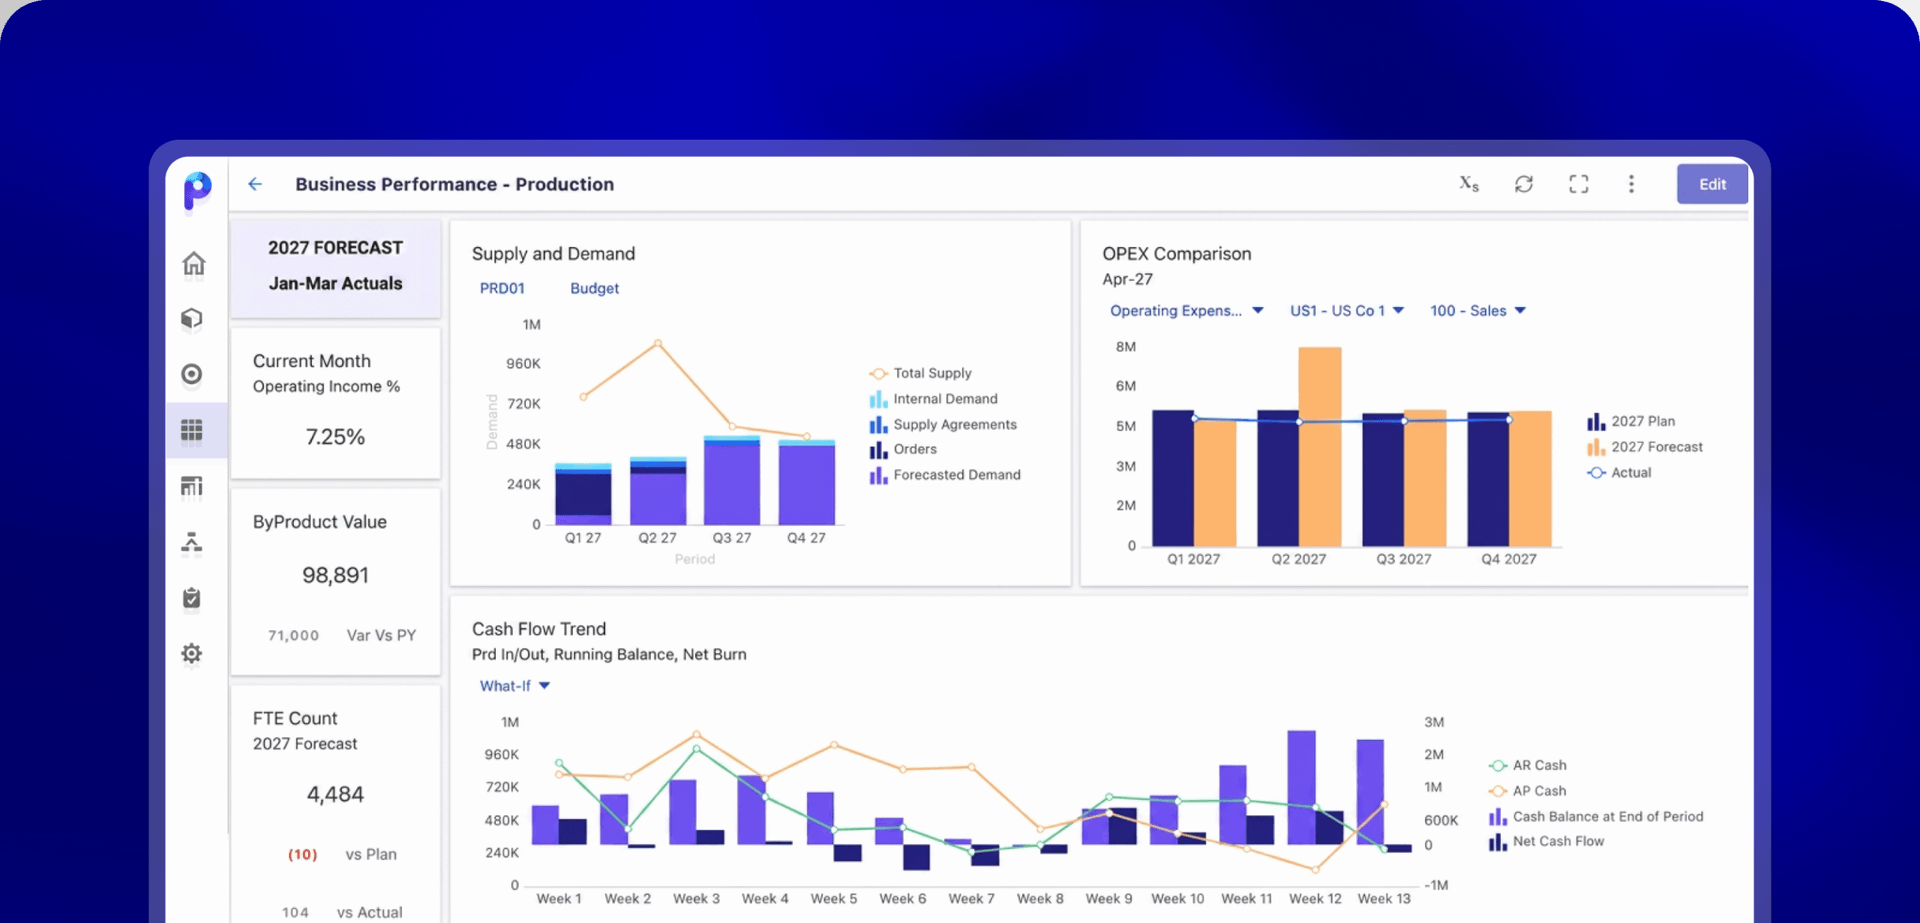This screenshot has height=923, width=1920.
Task: Click the Xs substitution variables icon
Action: click(x=1468, y=184)
